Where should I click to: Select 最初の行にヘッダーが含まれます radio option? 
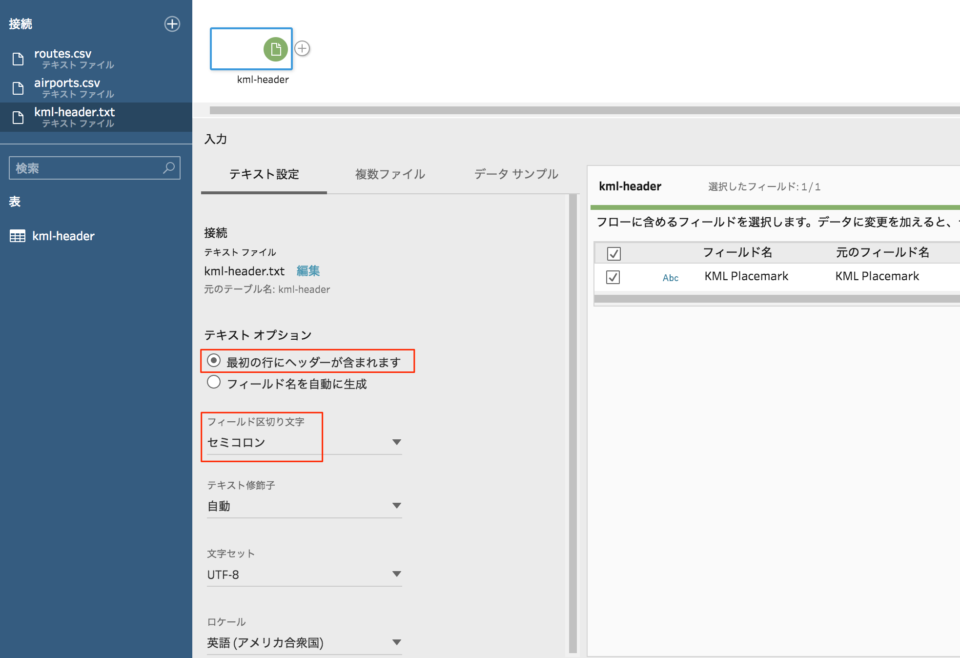coord(212,362)
